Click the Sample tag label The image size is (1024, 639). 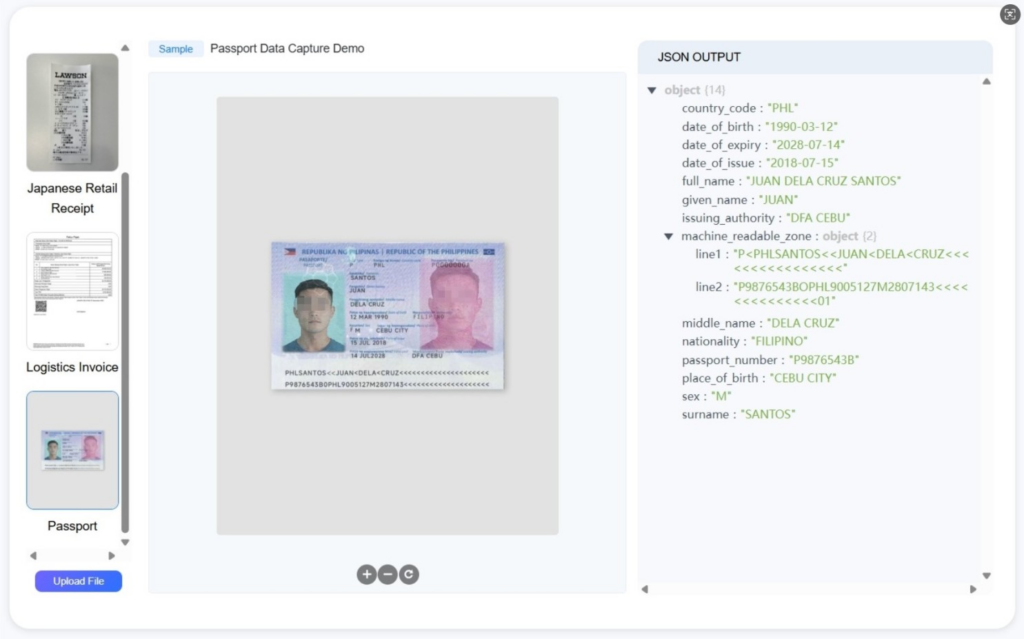(x=176, y=49)
